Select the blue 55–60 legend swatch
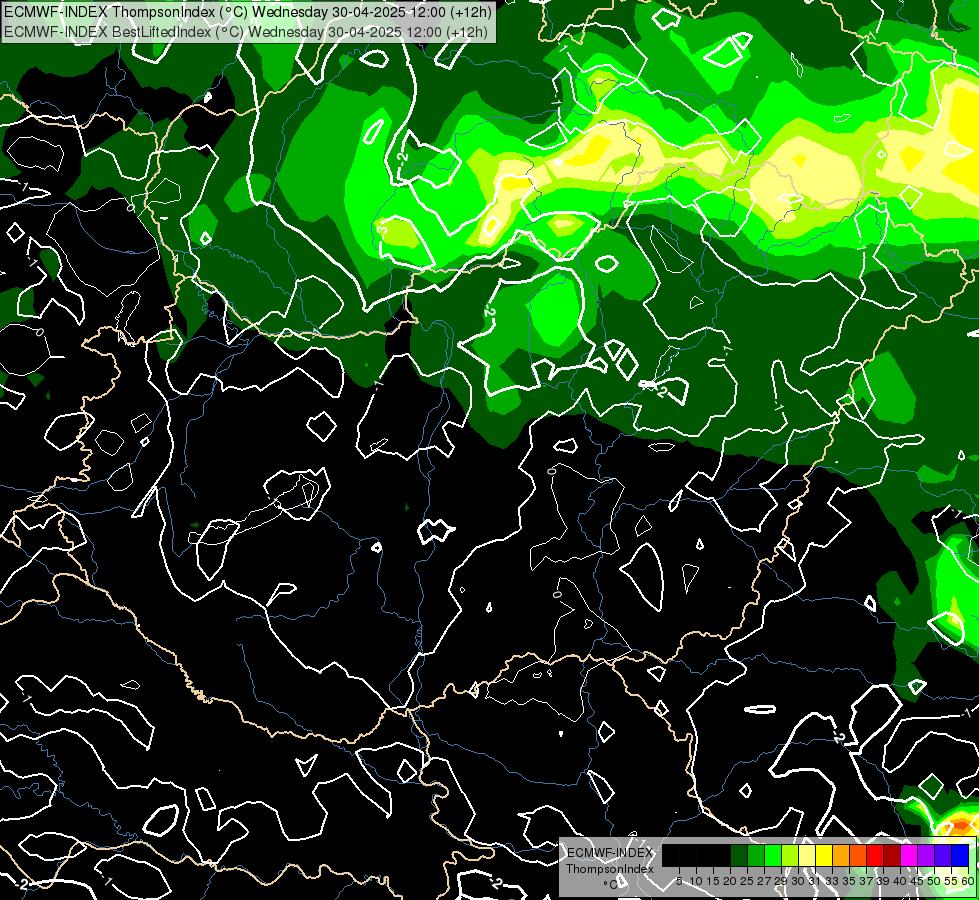979x900 pixels. pyautogui.click(x=960, y=855)
